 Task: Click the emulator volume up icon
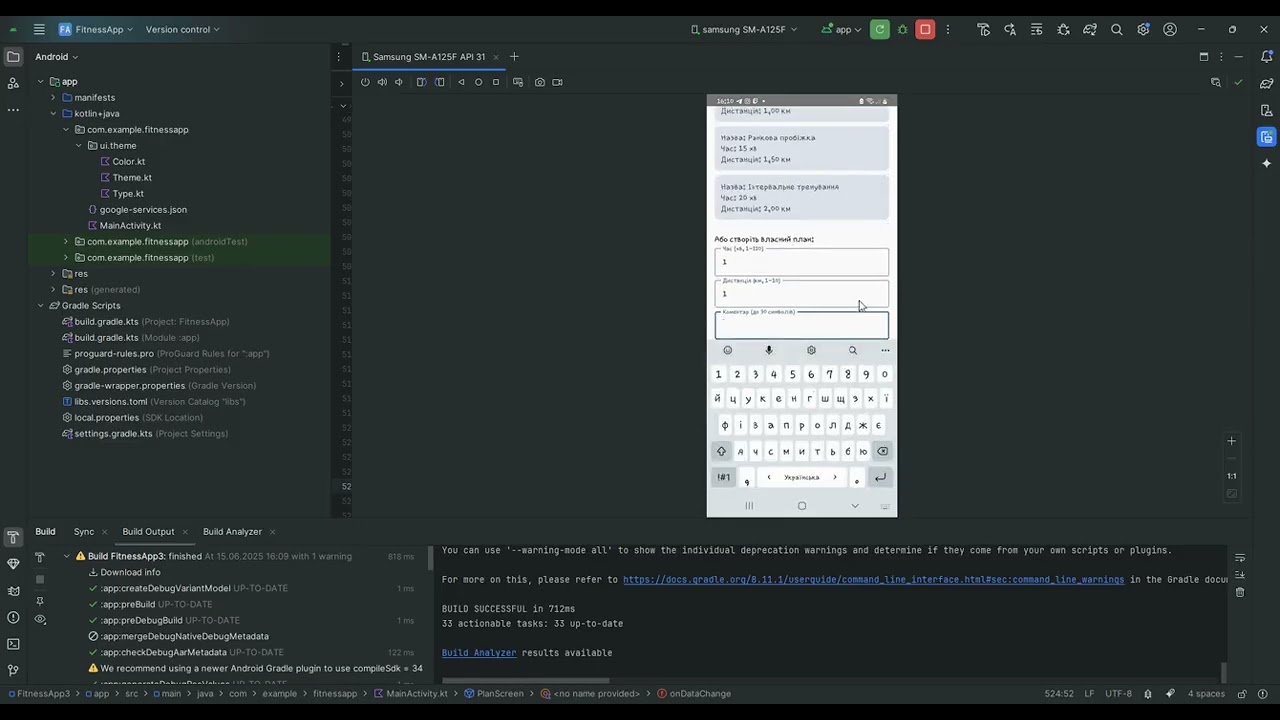382,82
